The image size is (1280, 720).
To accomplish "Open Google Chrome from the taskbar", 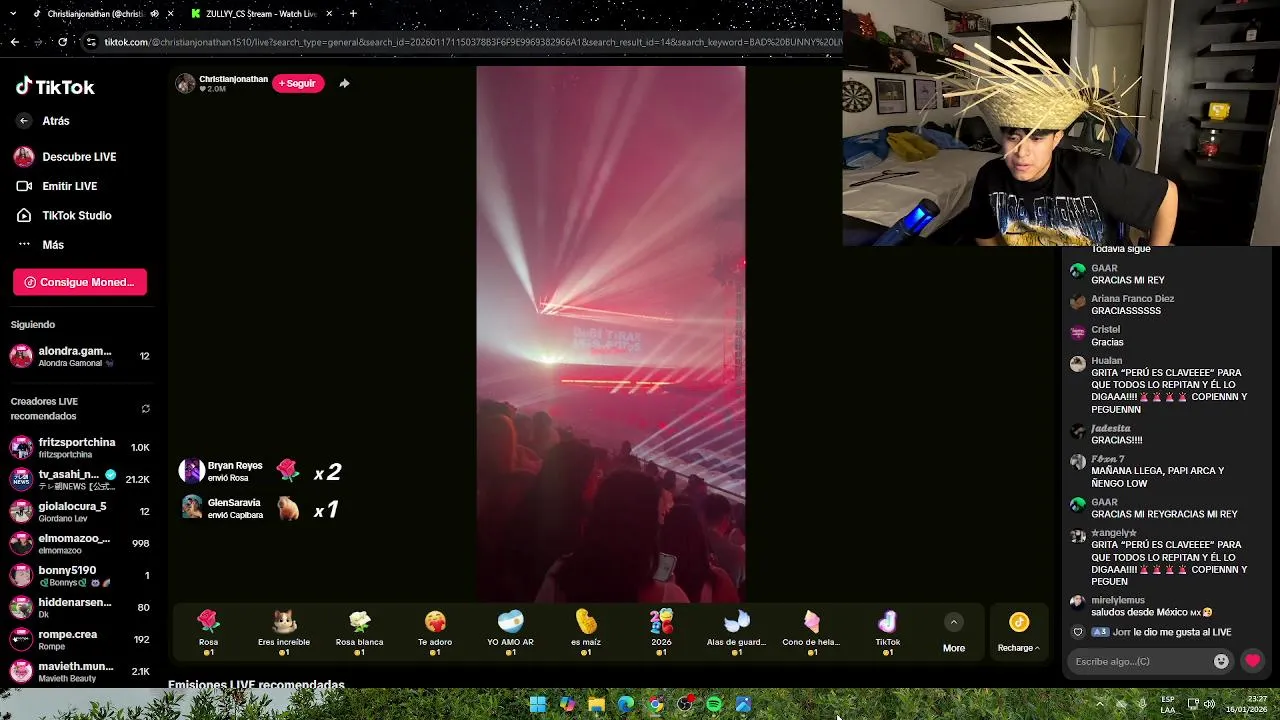I will [655, 704].
